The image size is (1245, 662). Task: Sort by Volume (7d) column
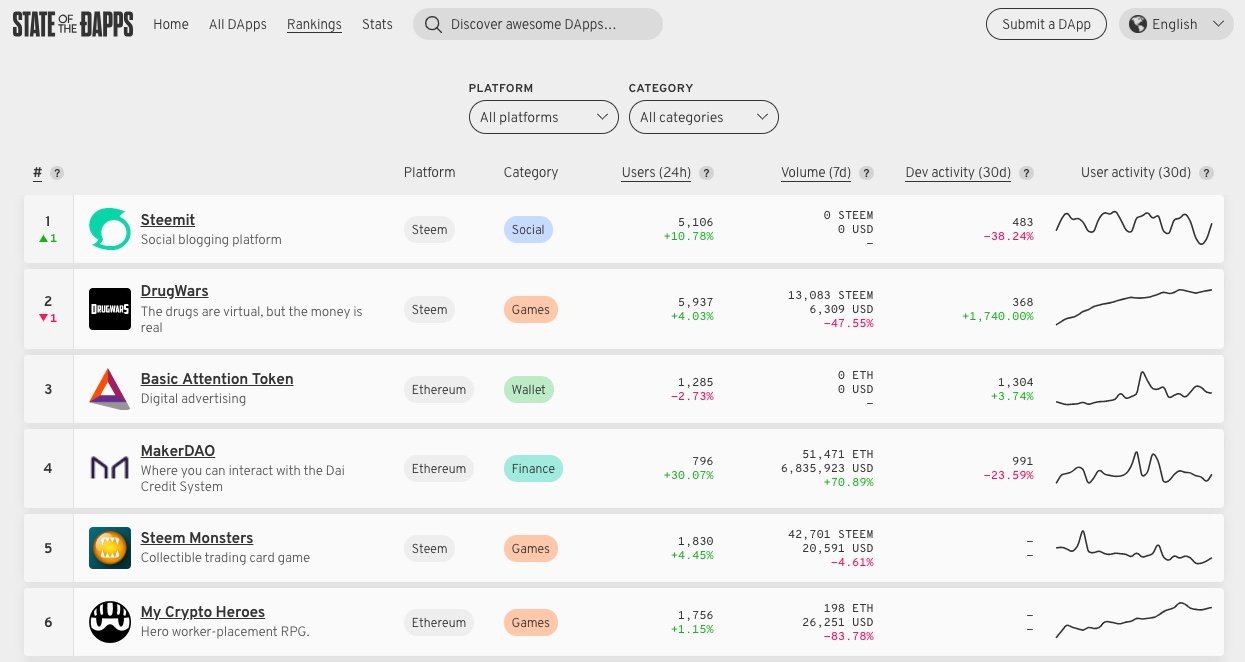pyautogui.click(x=816, y=173)
